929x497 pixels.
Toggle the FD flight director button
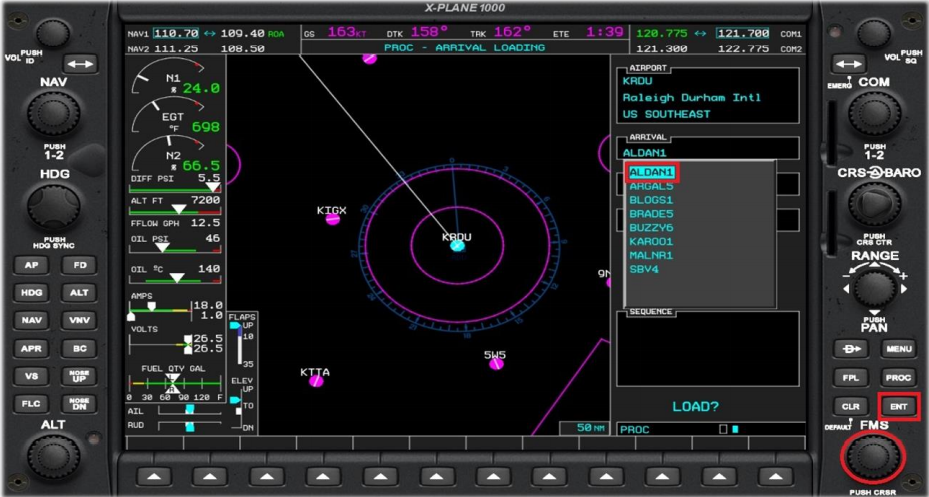(x=79, y=265)
